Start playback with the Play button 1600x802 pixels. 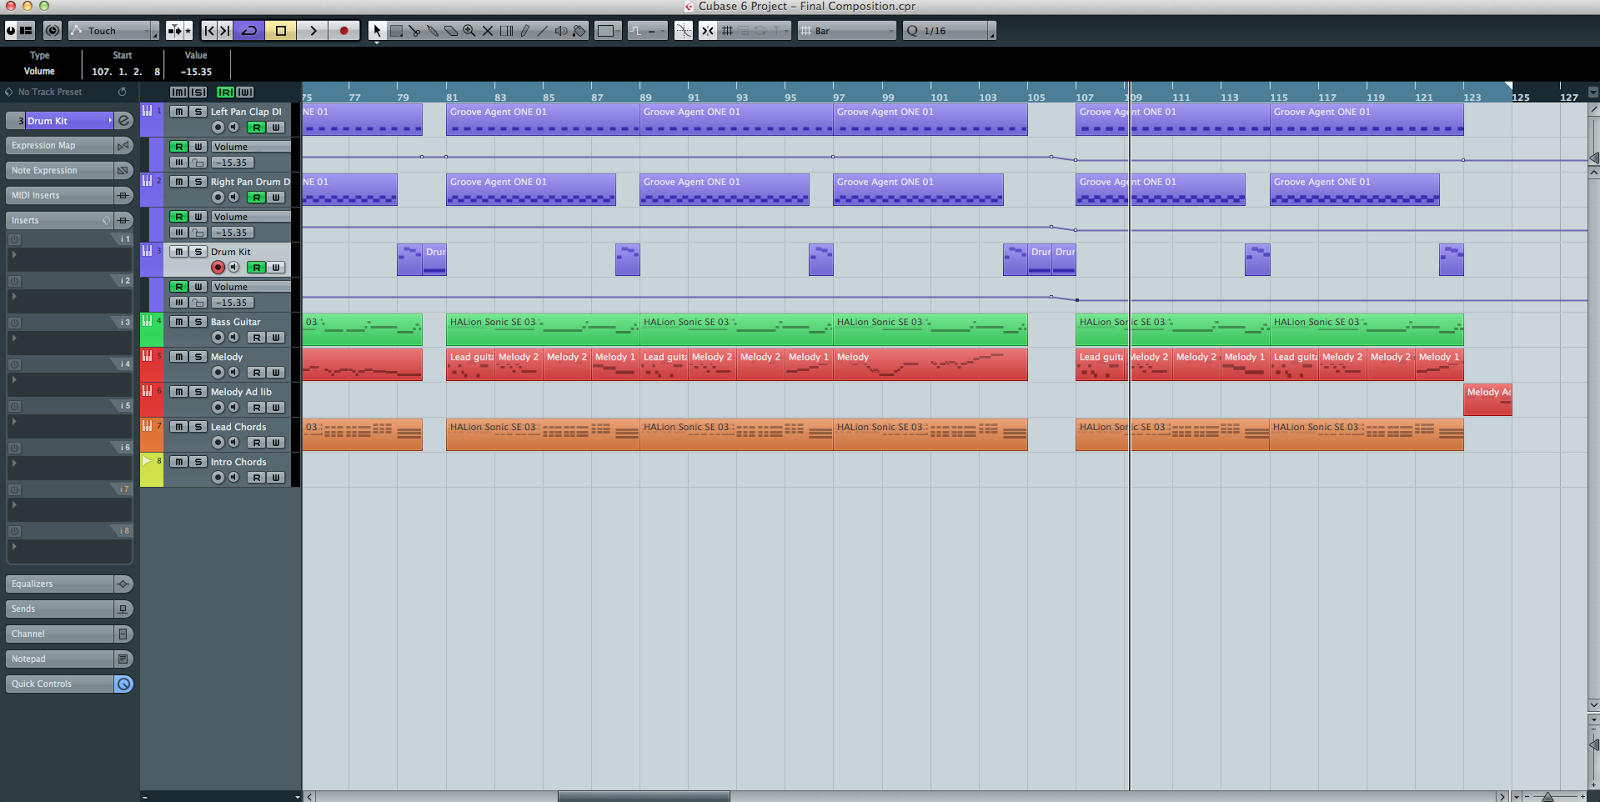313,31
